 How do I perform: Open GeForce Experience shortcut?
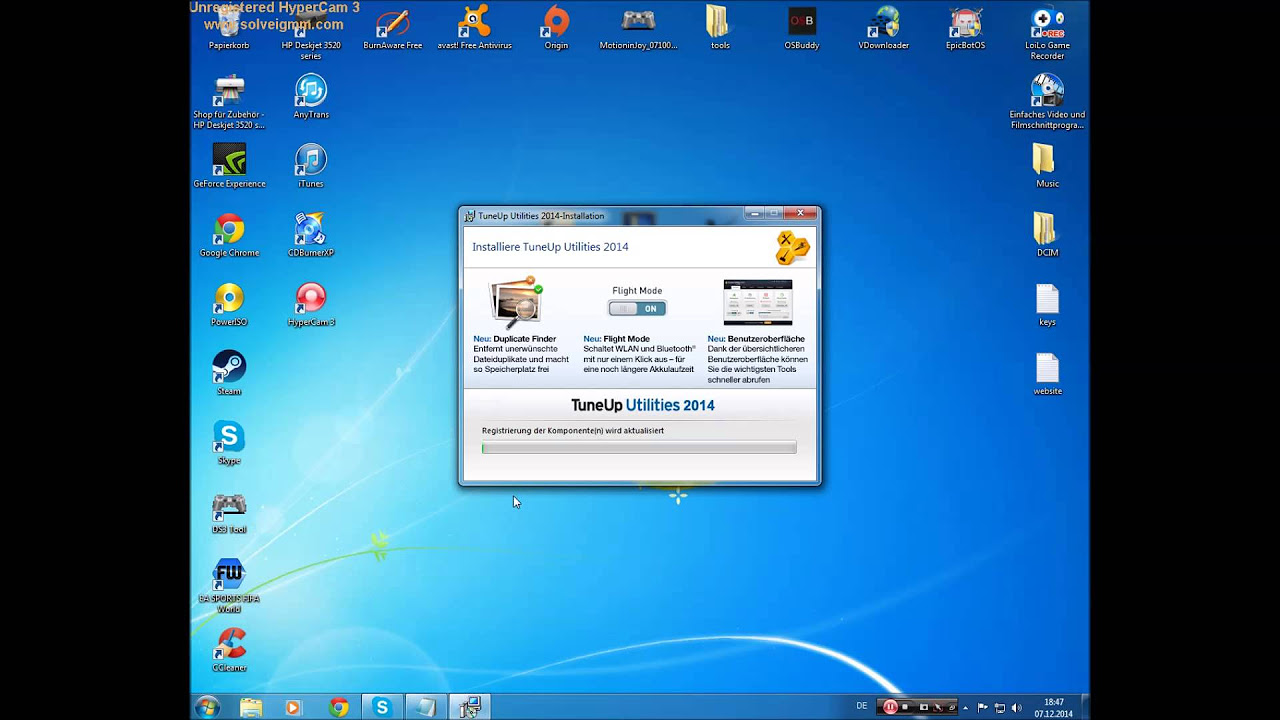(229, 166)
